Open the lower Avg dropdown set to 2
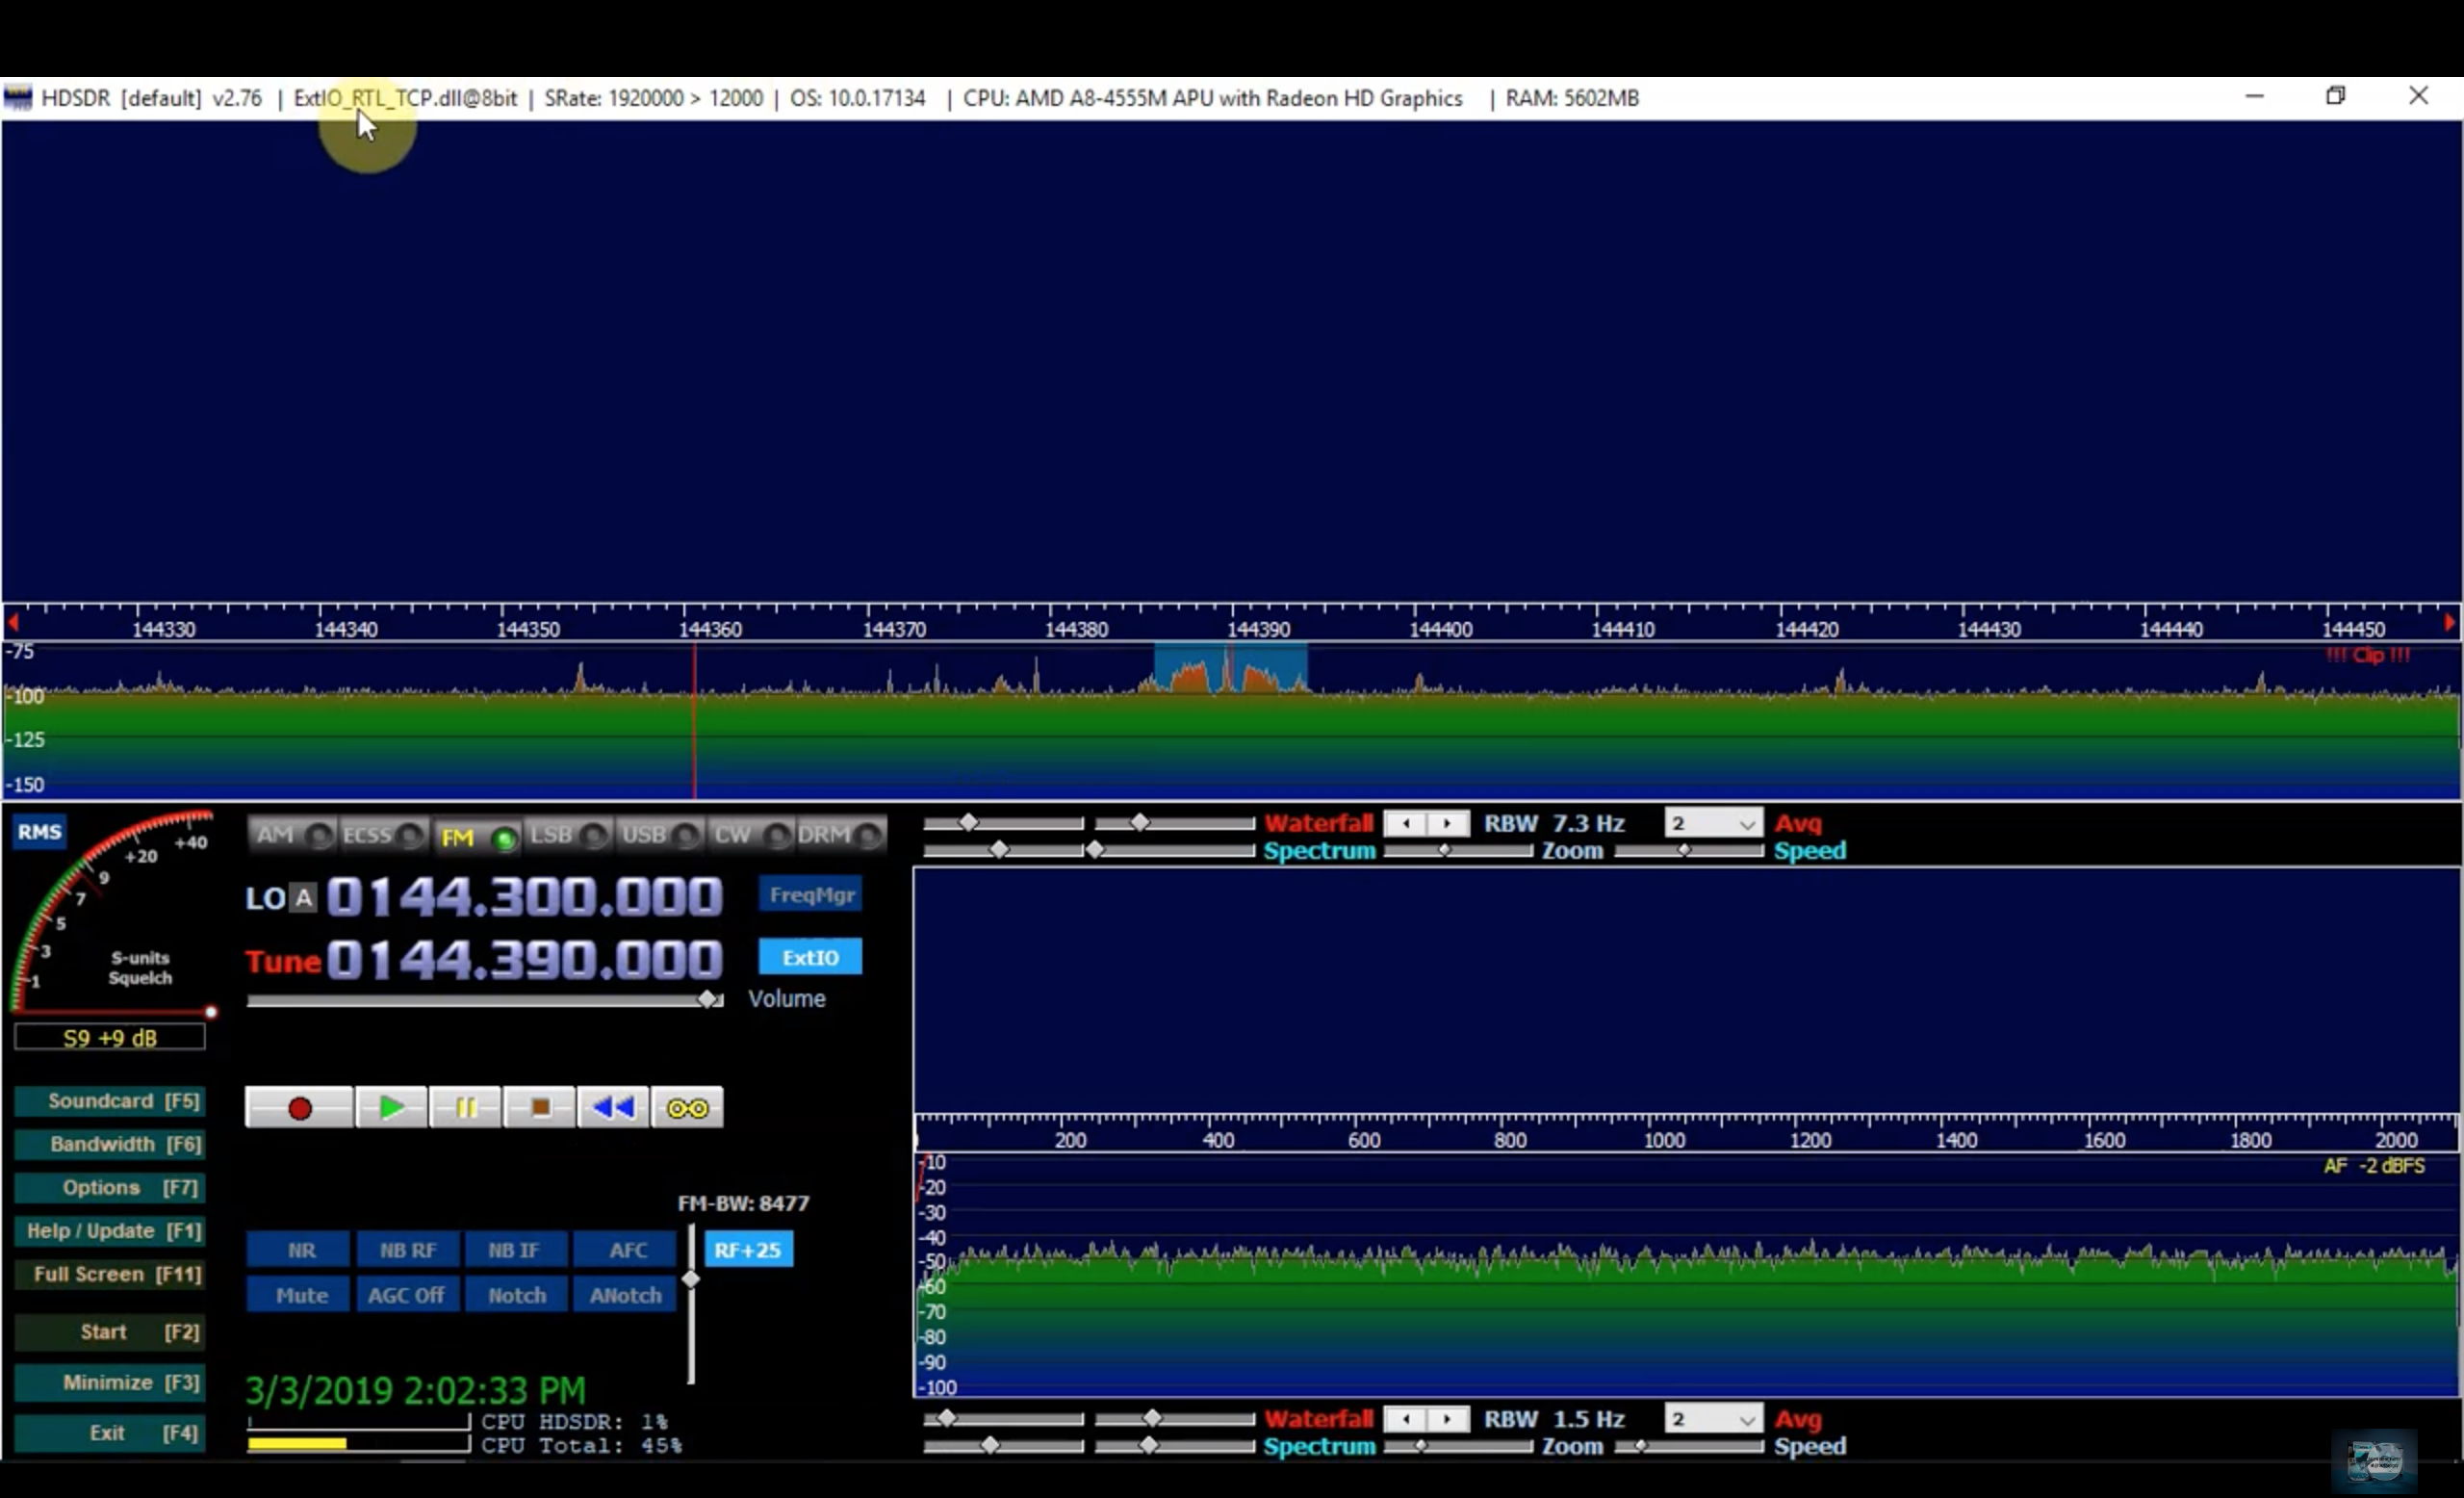 1713,1420
